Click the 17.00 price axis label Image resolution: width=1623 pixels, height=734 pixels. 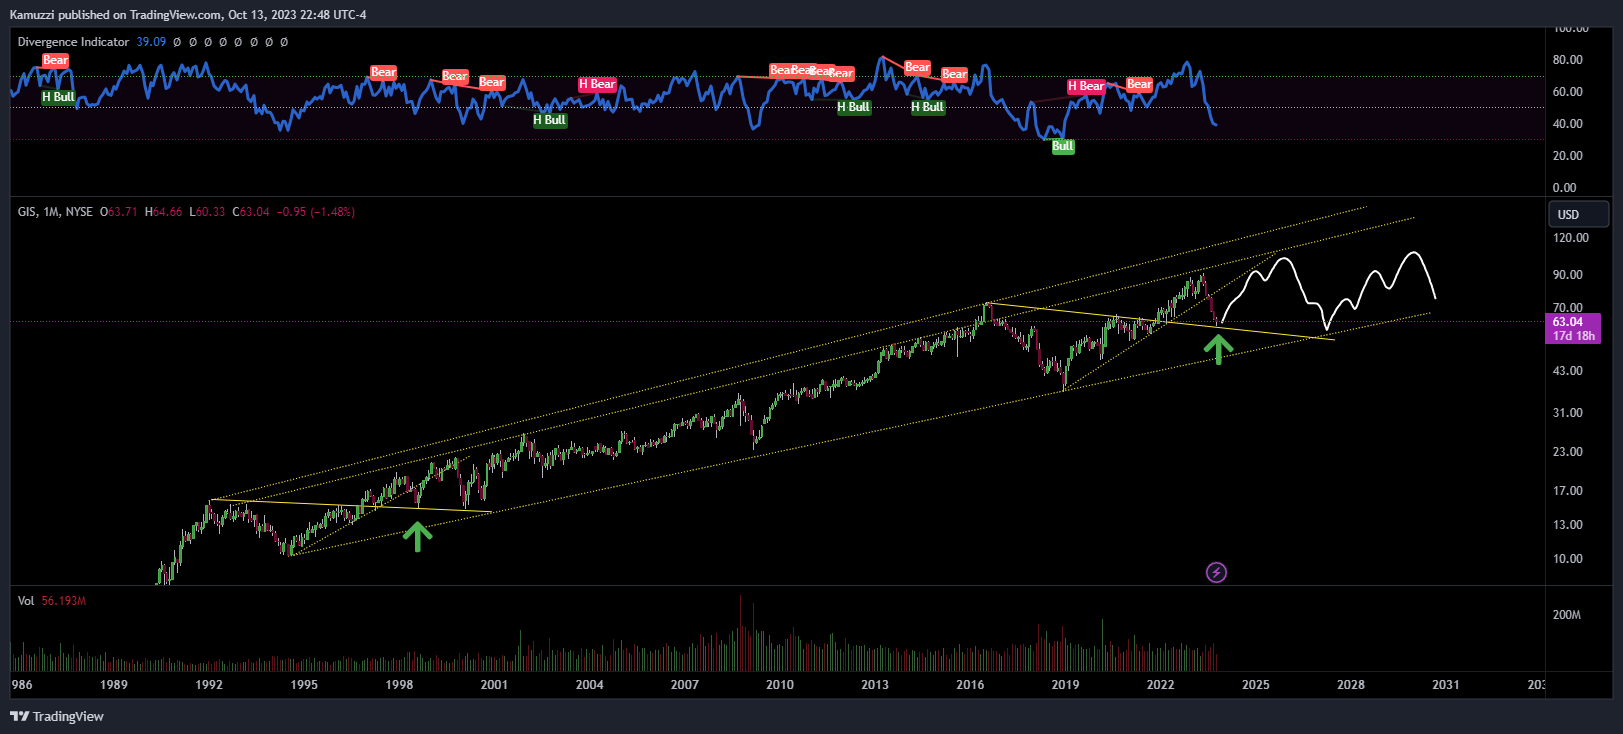click(1567, 491)
